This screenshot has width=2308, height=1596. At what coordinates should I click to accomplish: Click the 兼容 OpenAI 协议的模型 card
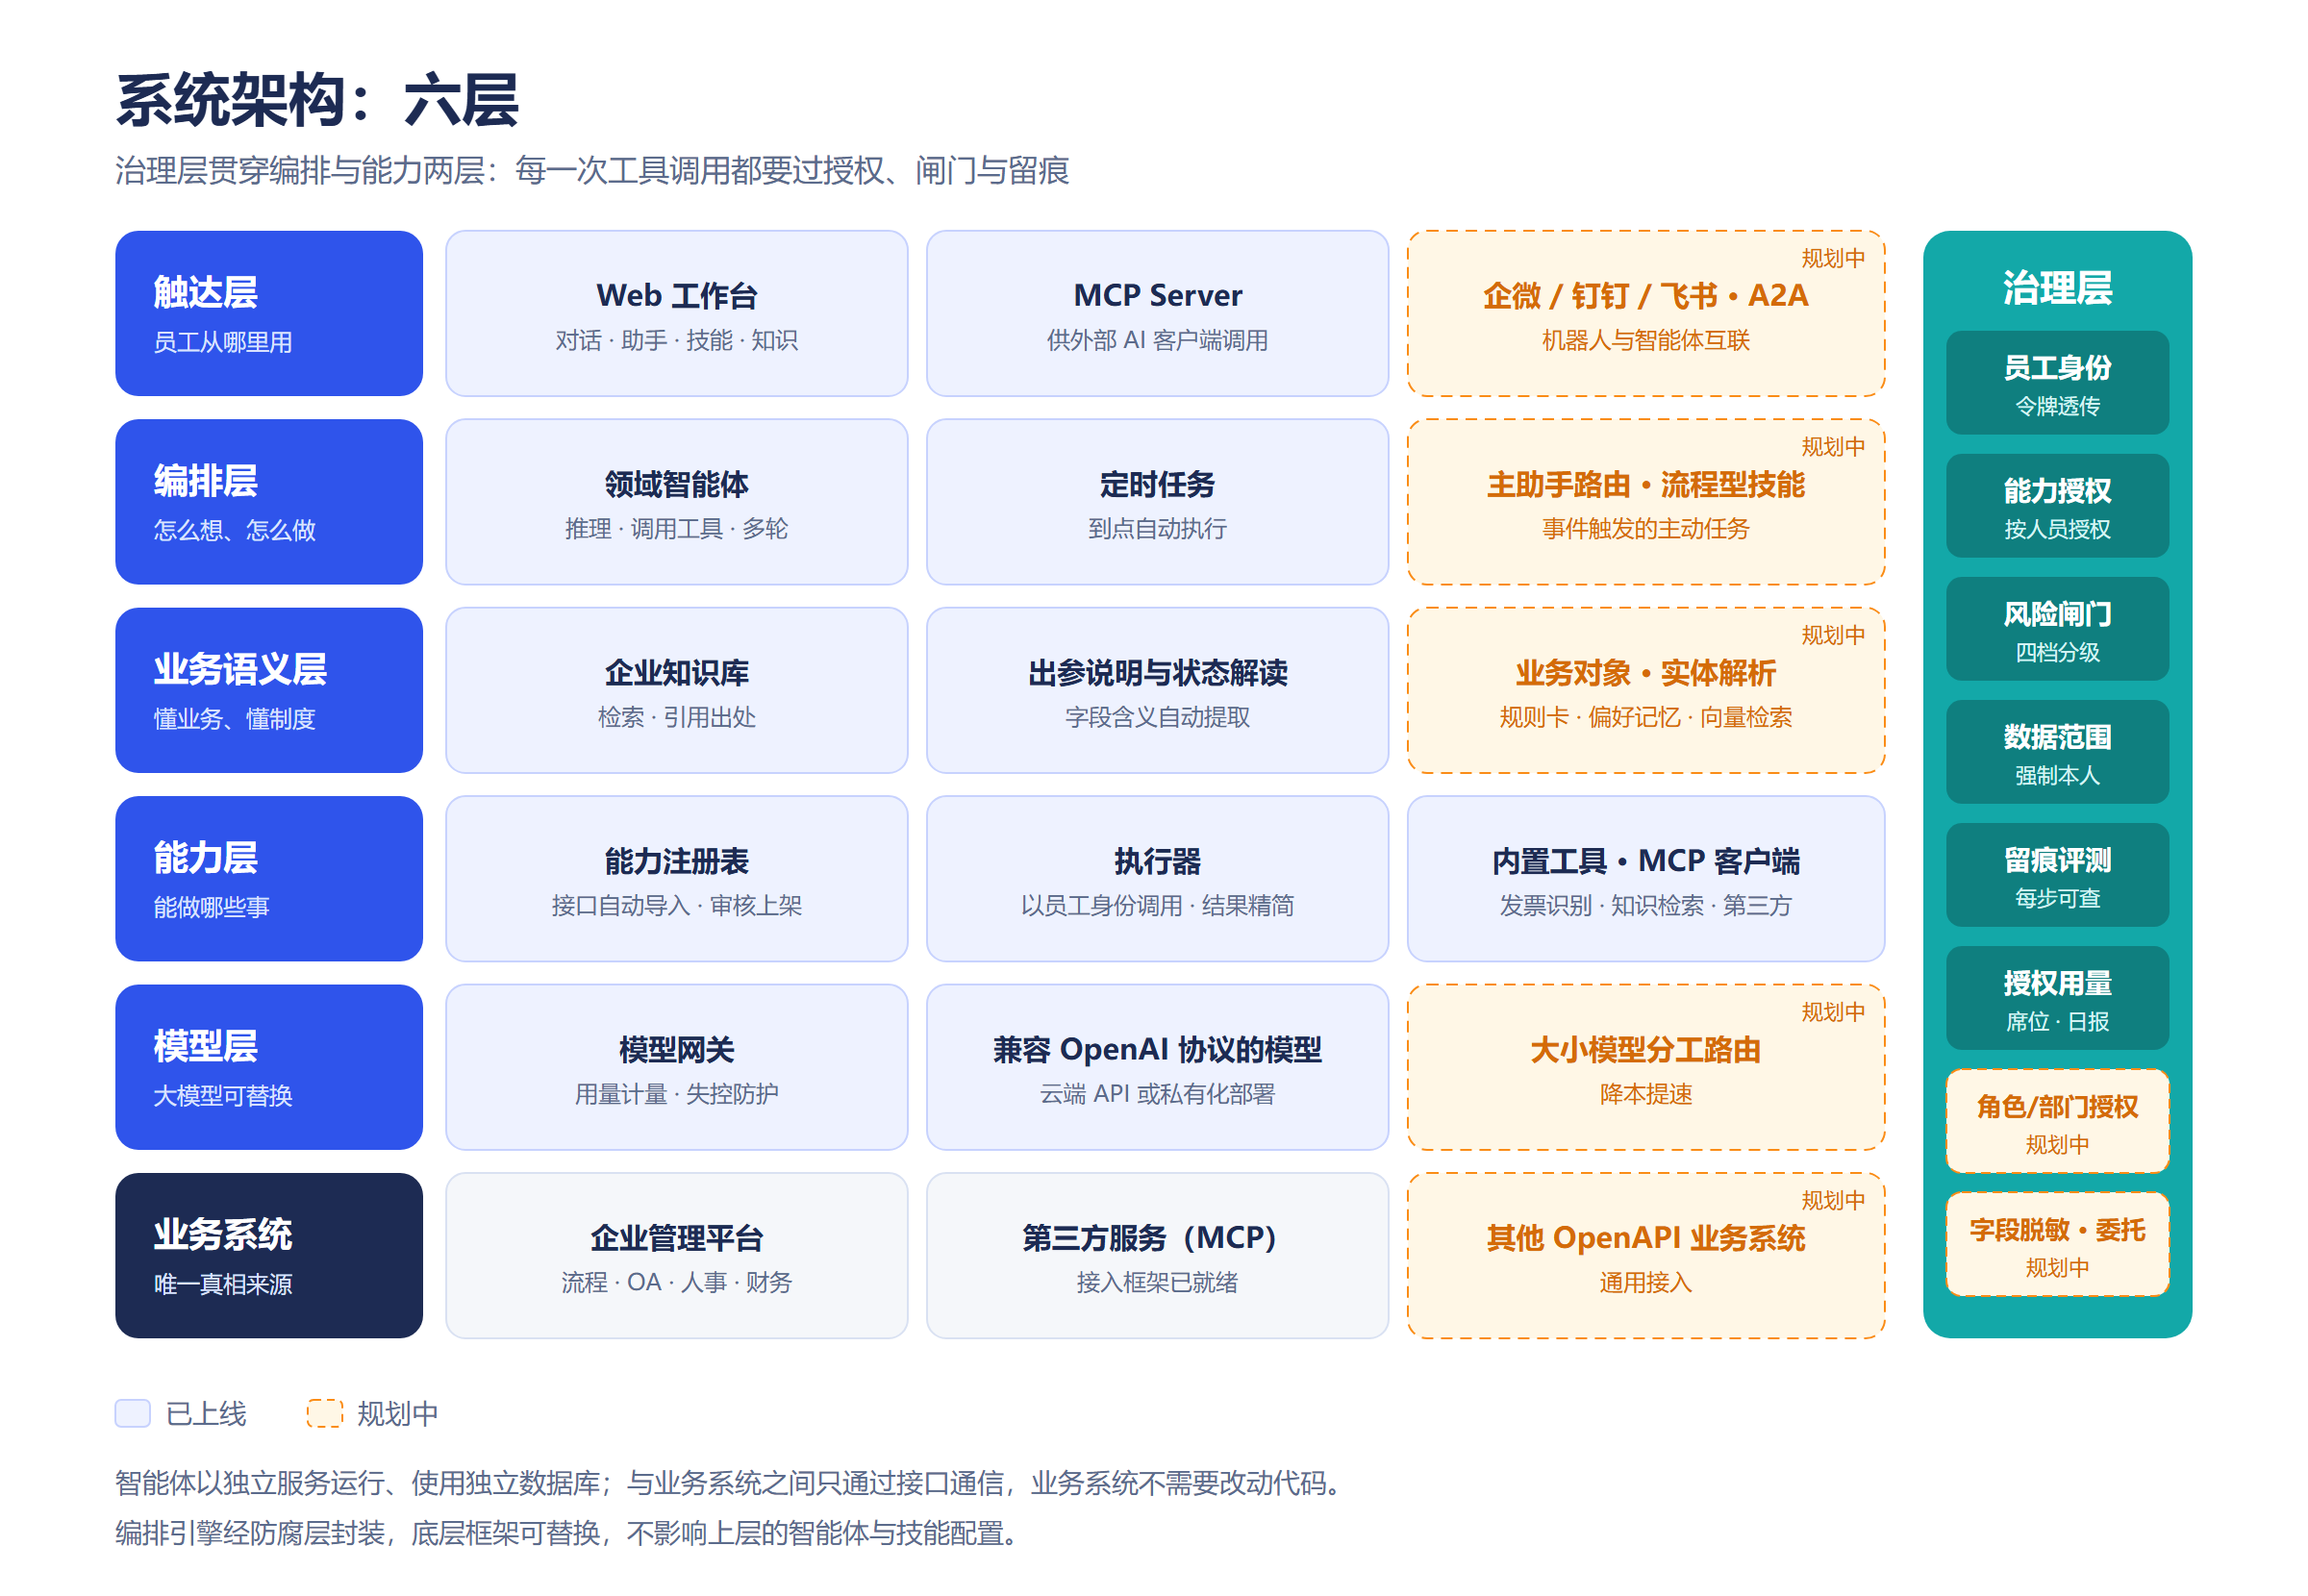pyautogui.click(x=1157, y=1067)
